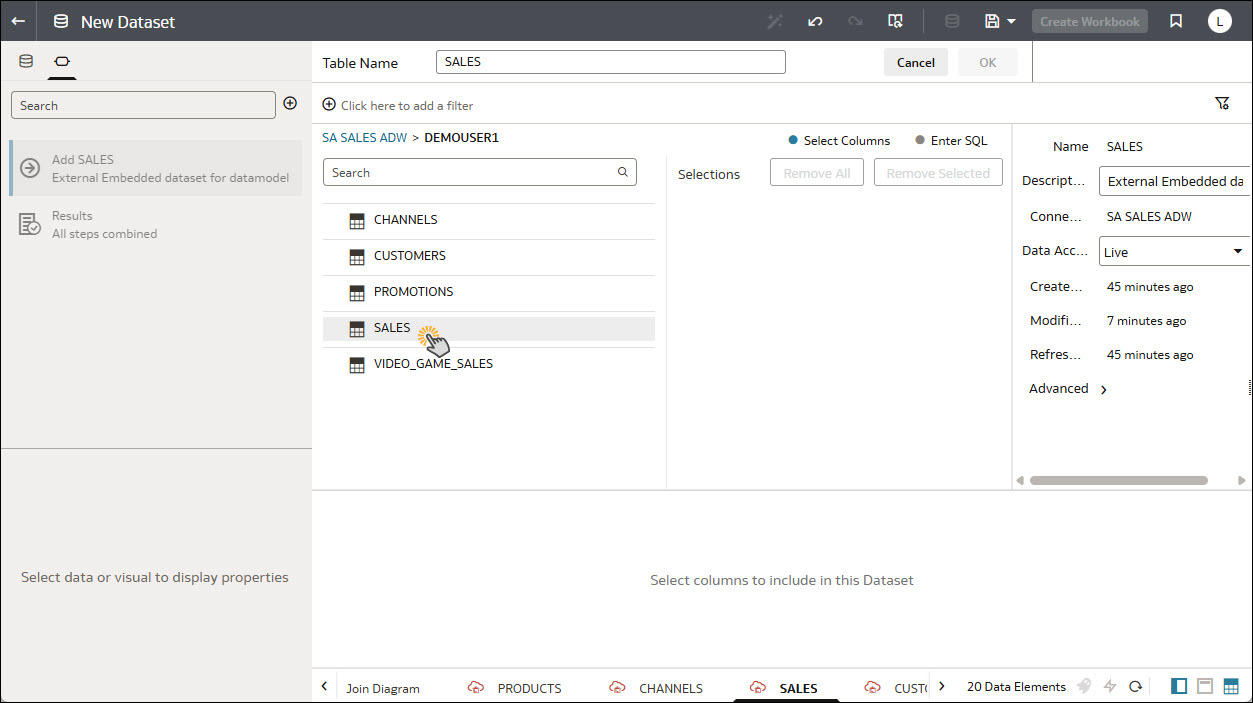Go back using the header arrow
1253x703 pixels.
tap(18, 21)
